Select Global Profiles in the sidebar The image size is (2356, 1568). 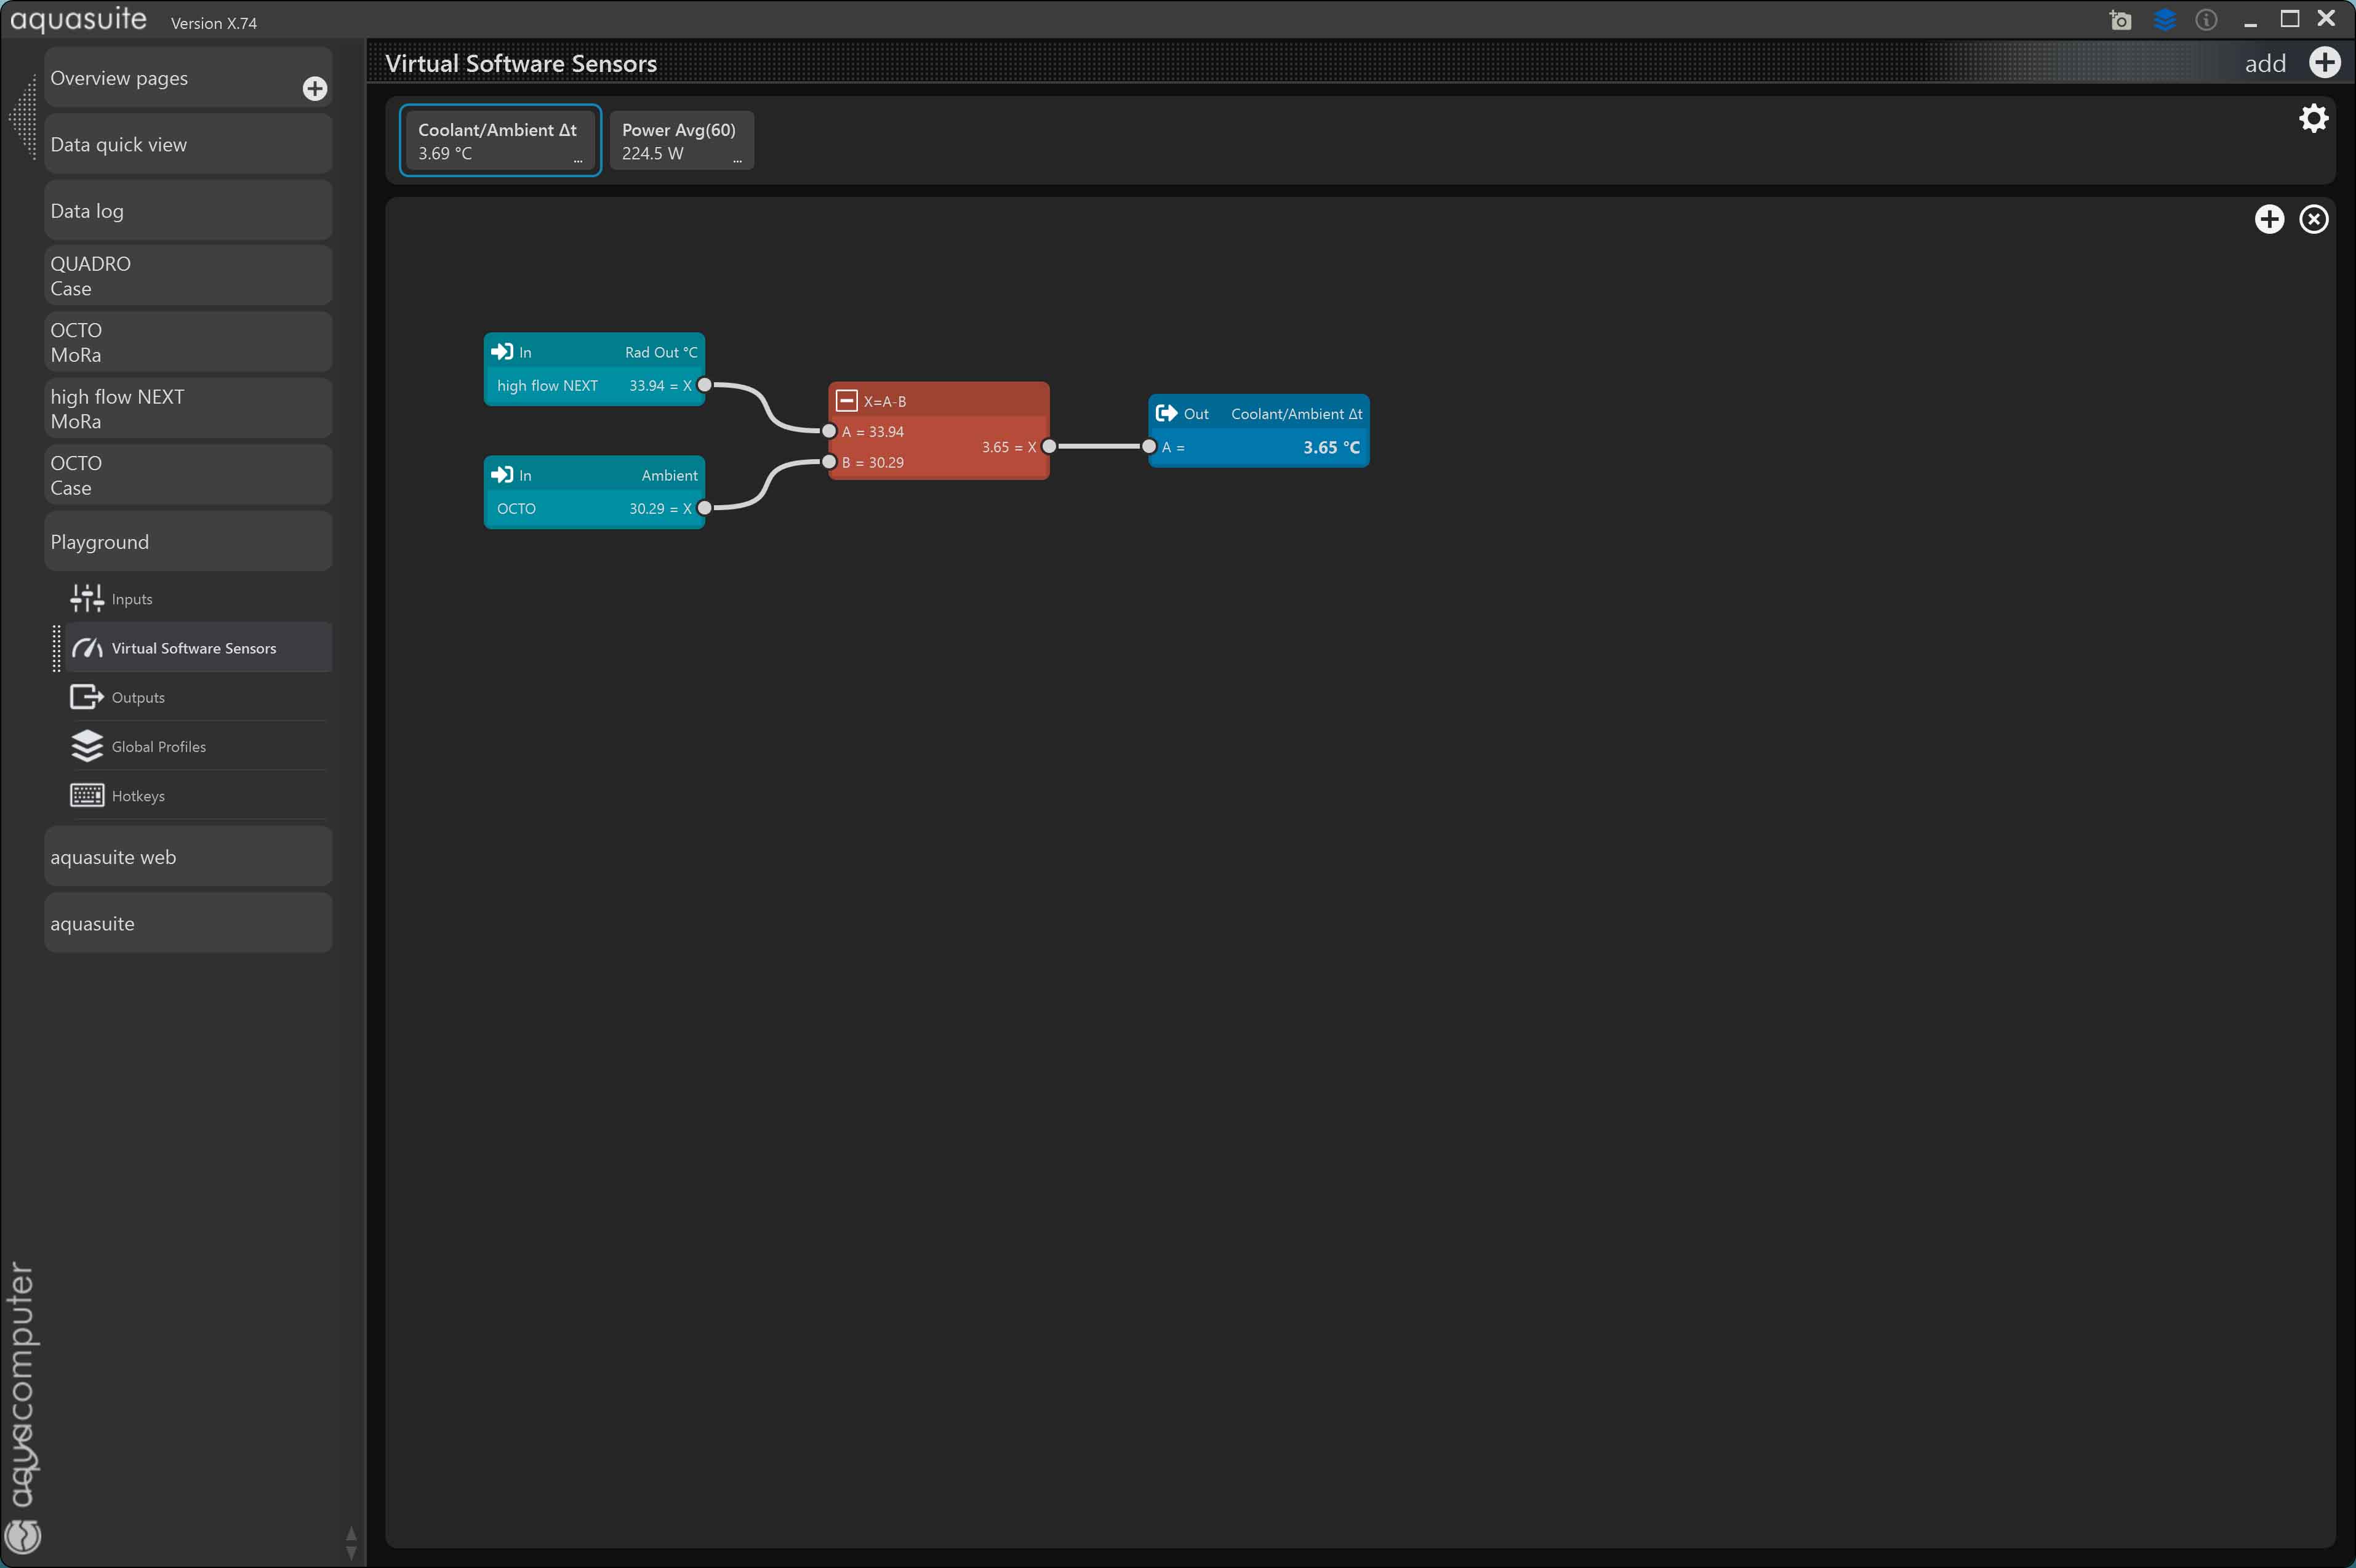click(158, 747)
